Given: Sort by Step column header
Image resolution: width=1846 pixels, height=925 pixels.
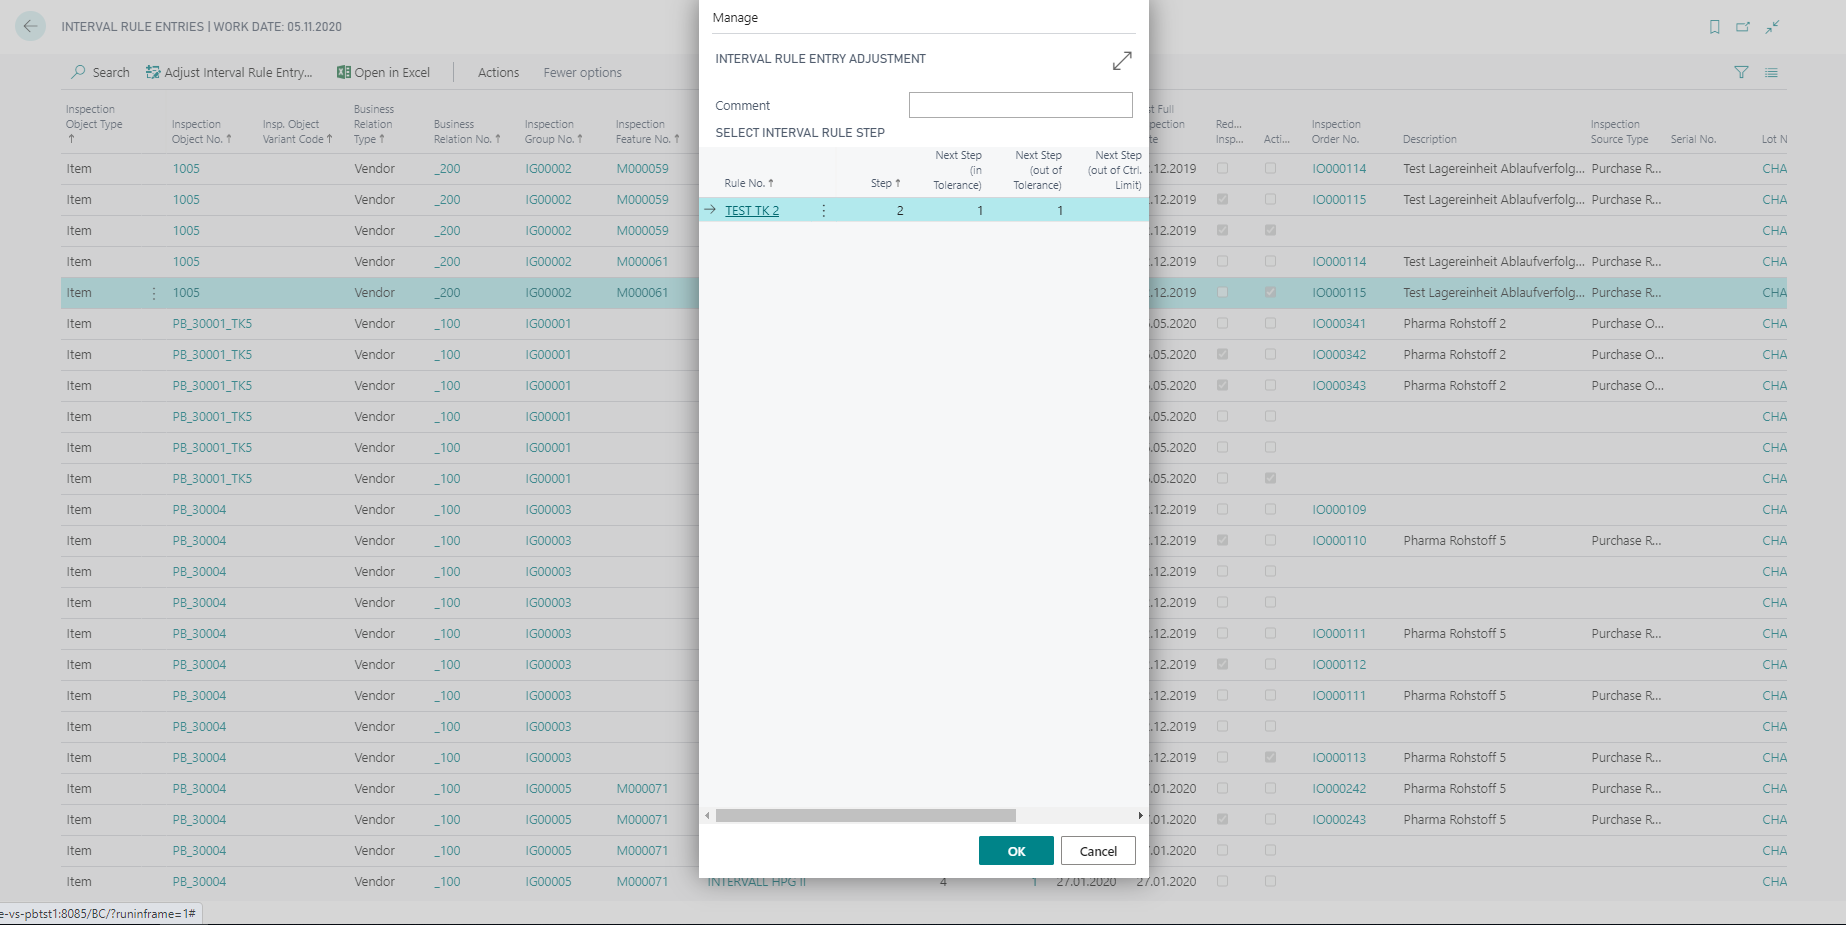Looking at the screenshot, I should [885, 183].
